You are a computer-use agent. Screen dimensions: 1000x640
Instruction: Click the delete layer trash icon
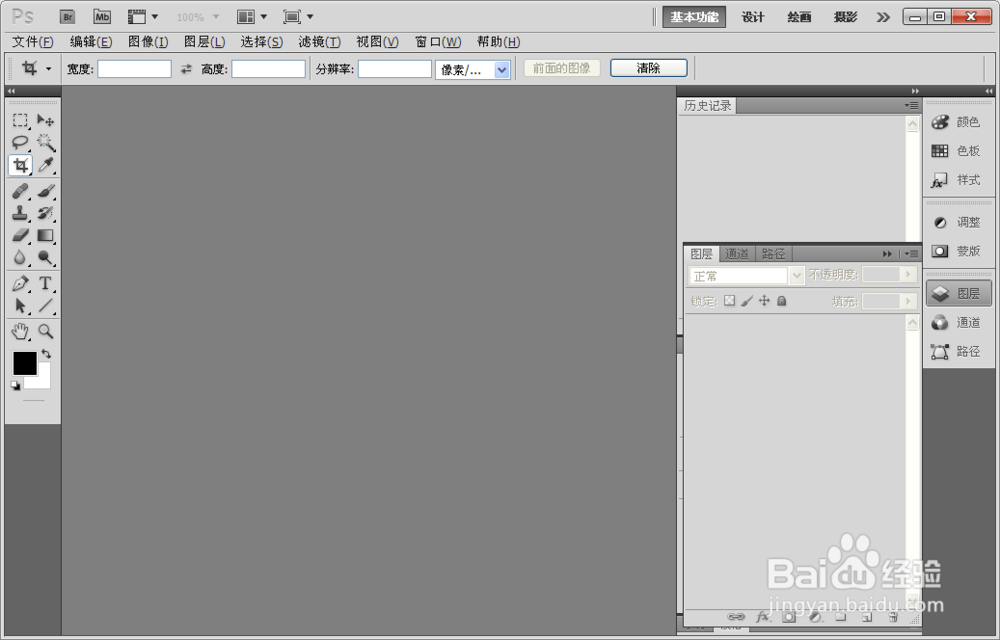(892, 617)
